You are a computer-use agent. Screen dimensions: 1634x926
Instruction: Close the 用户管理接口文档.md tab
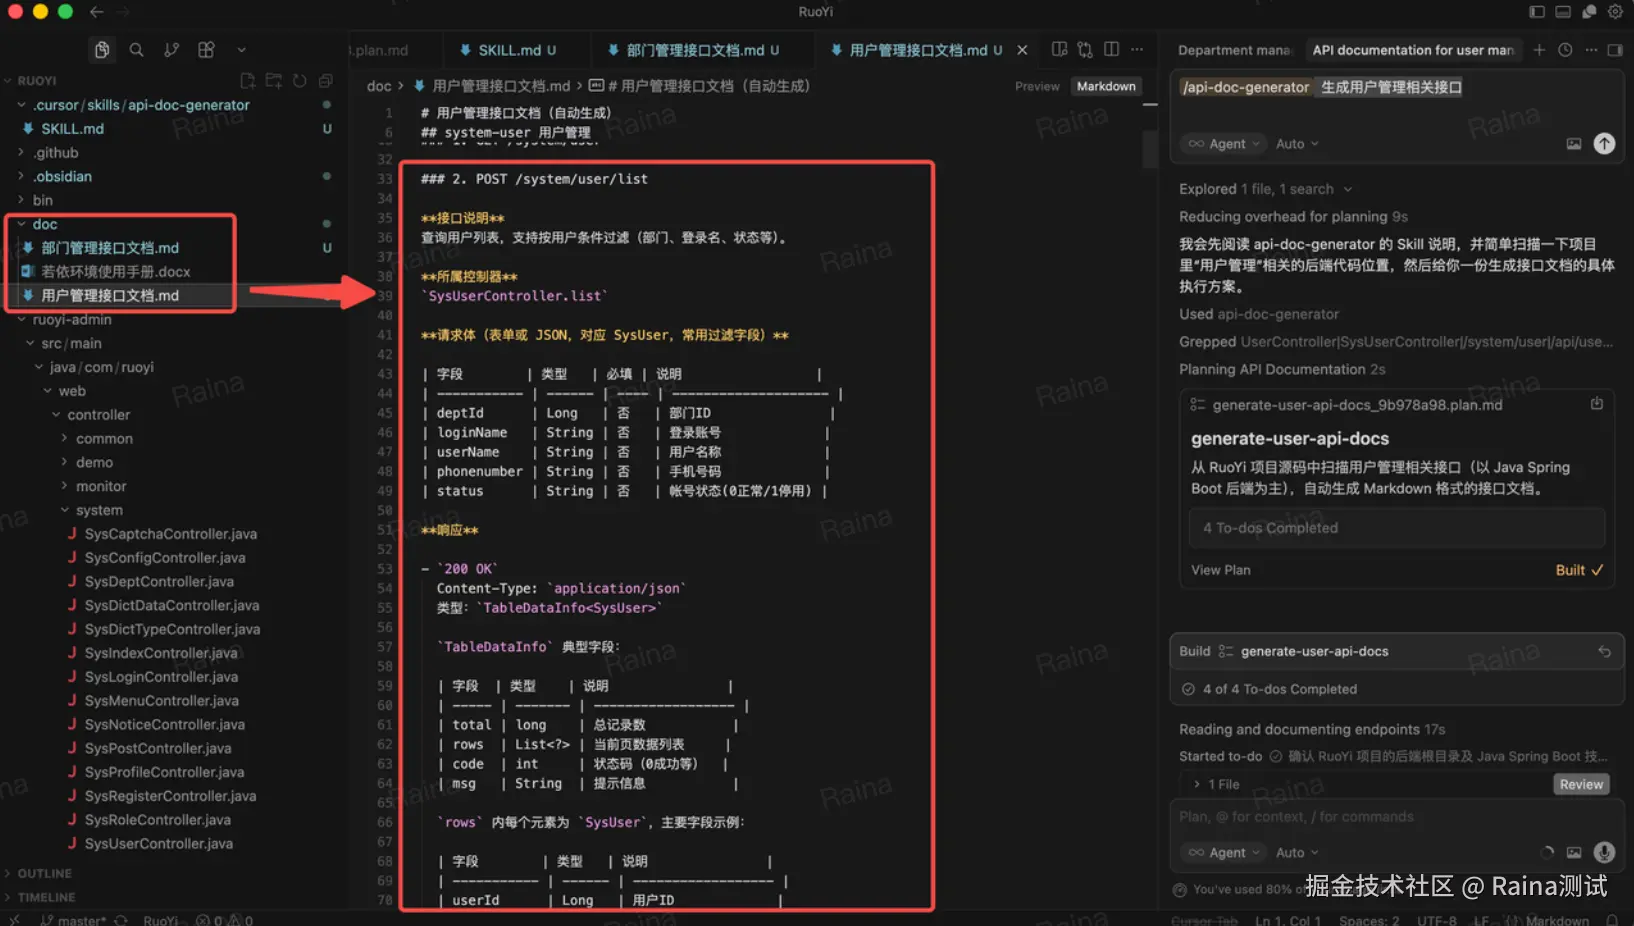(1022, 50)
